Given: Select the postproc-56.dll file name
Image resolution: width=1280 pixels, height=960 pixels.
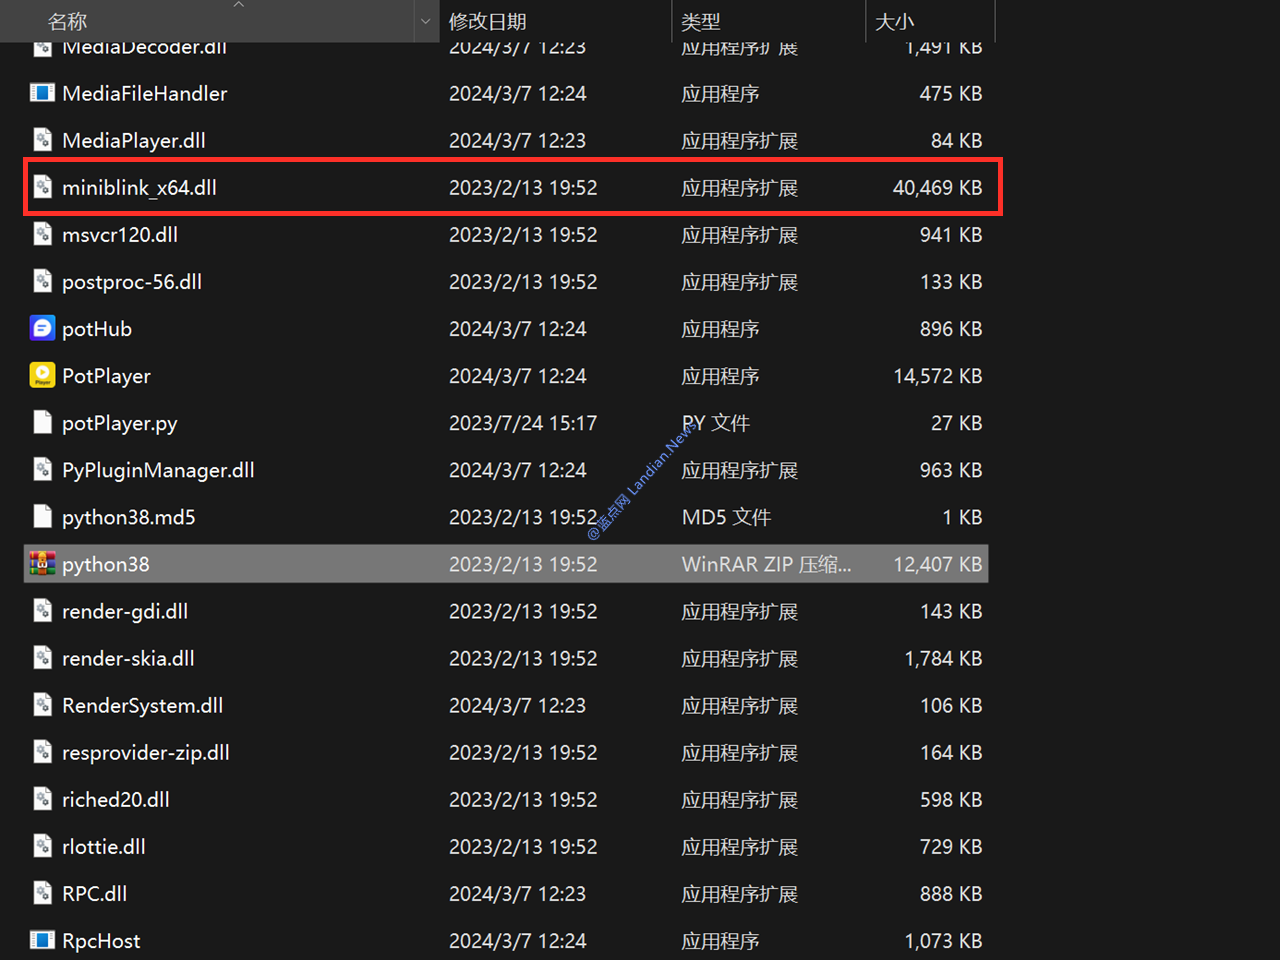Looking at the screenshot, I should [x=132, y=282].
